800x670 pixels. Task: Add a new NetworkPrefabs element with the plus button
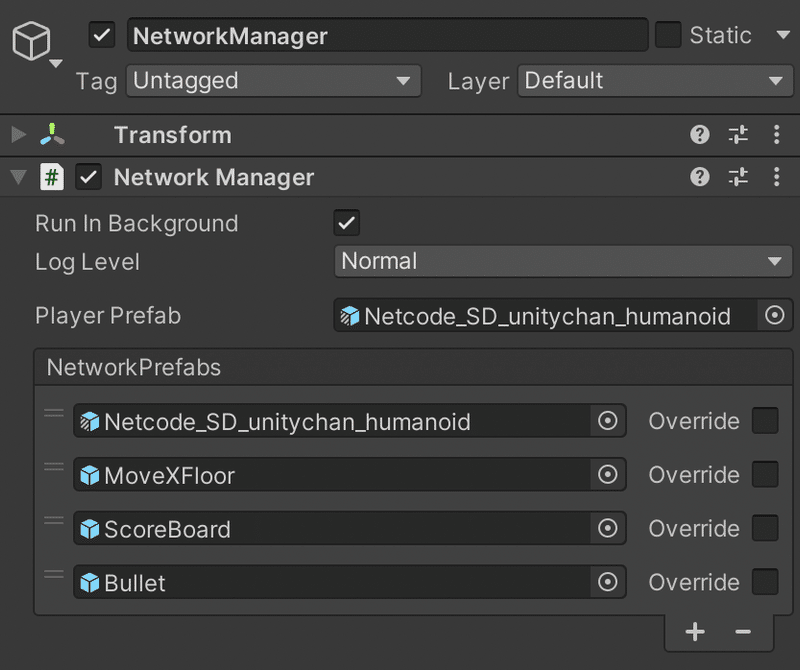point(696,632)
